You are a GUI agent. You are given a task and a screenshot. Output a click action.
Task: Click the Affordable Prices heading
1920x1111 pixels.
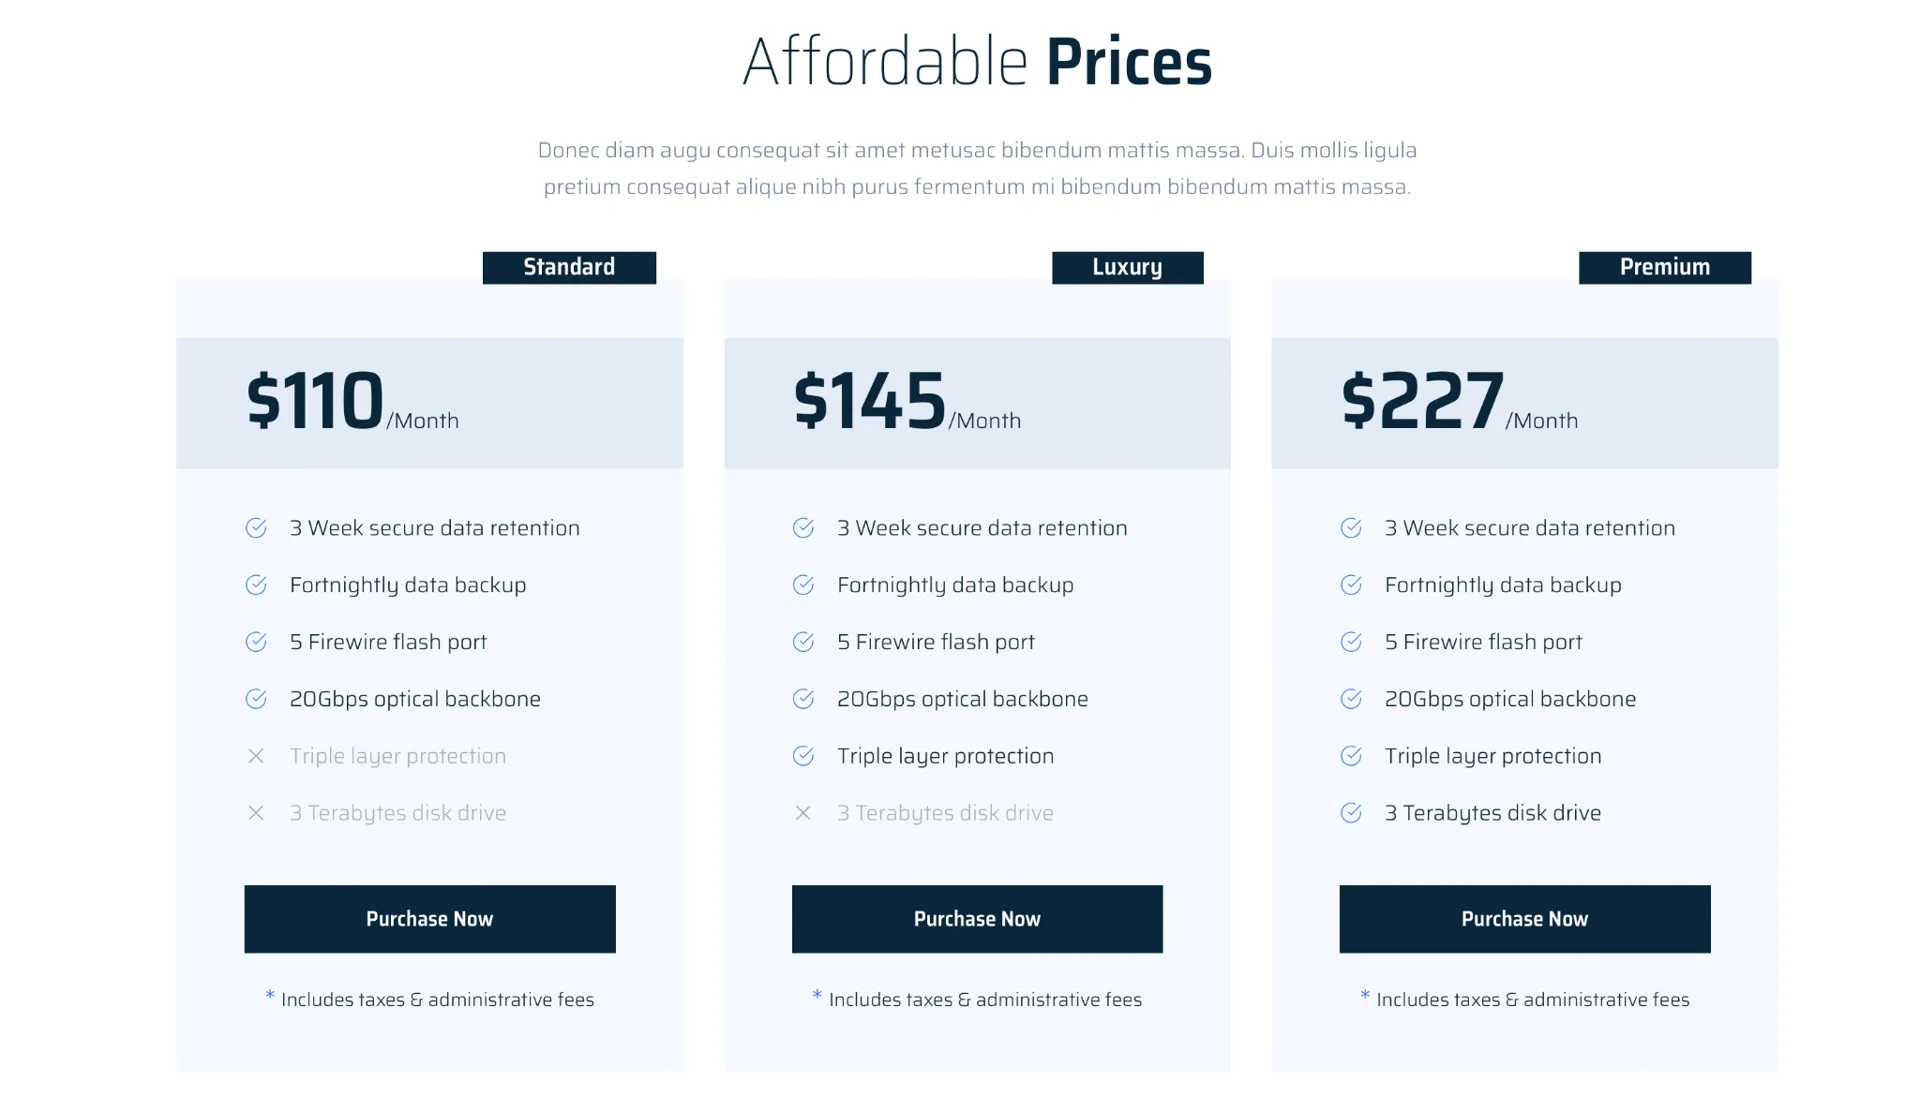(977, 62)
